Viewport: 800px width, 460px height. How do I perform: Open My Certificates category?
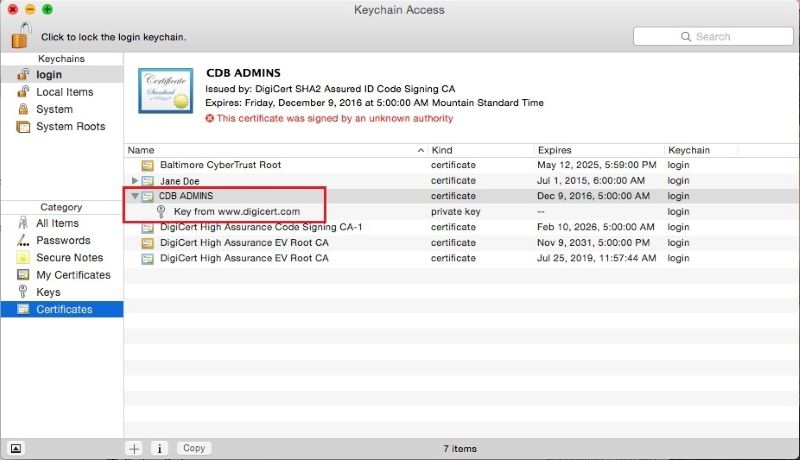click(73, 275)
